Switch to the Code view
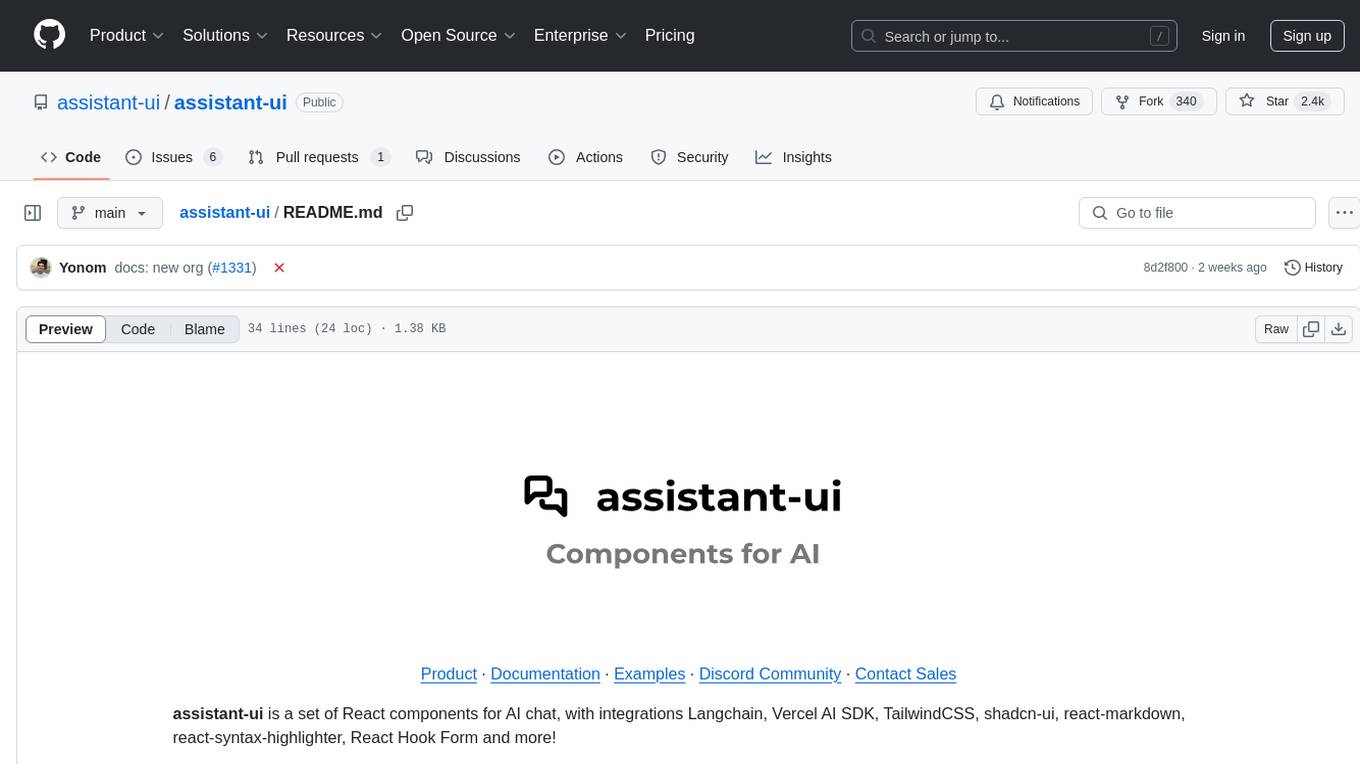Screen dimensions: 1360x764 click(138, 329)
